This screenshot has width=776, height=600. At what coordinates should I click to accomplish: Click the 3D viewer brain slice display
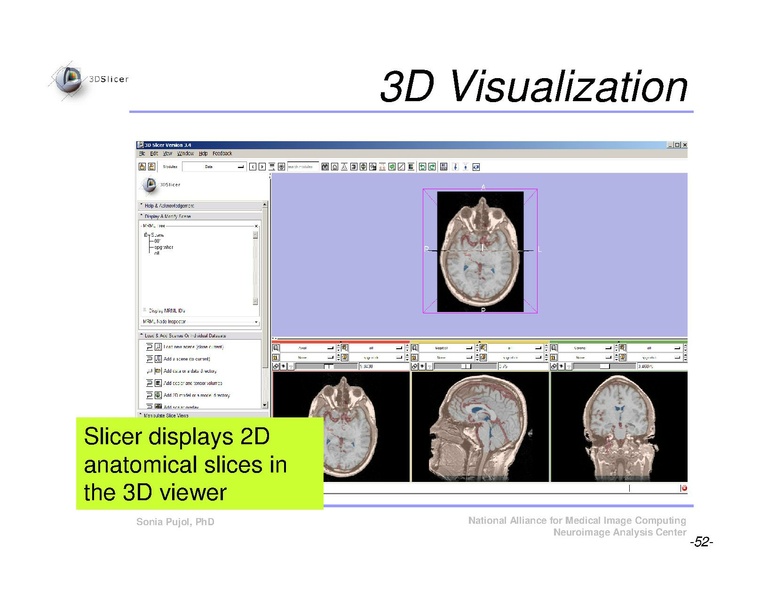pos(480,251)
